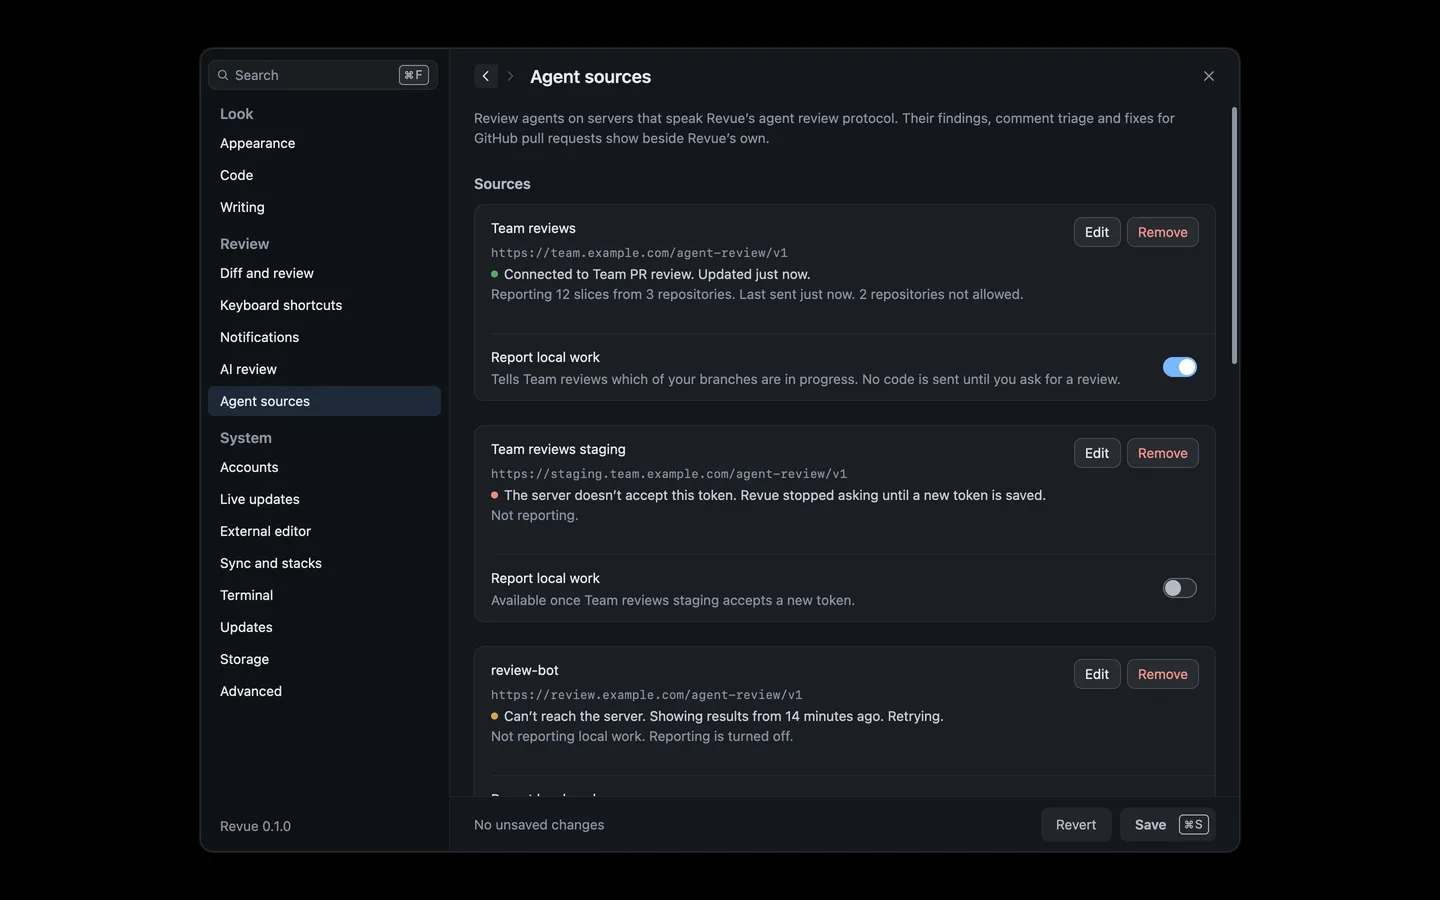Click the Team reviews server URL
The height and width of the screenshot is (900, 1440).
tap(639, 253)
